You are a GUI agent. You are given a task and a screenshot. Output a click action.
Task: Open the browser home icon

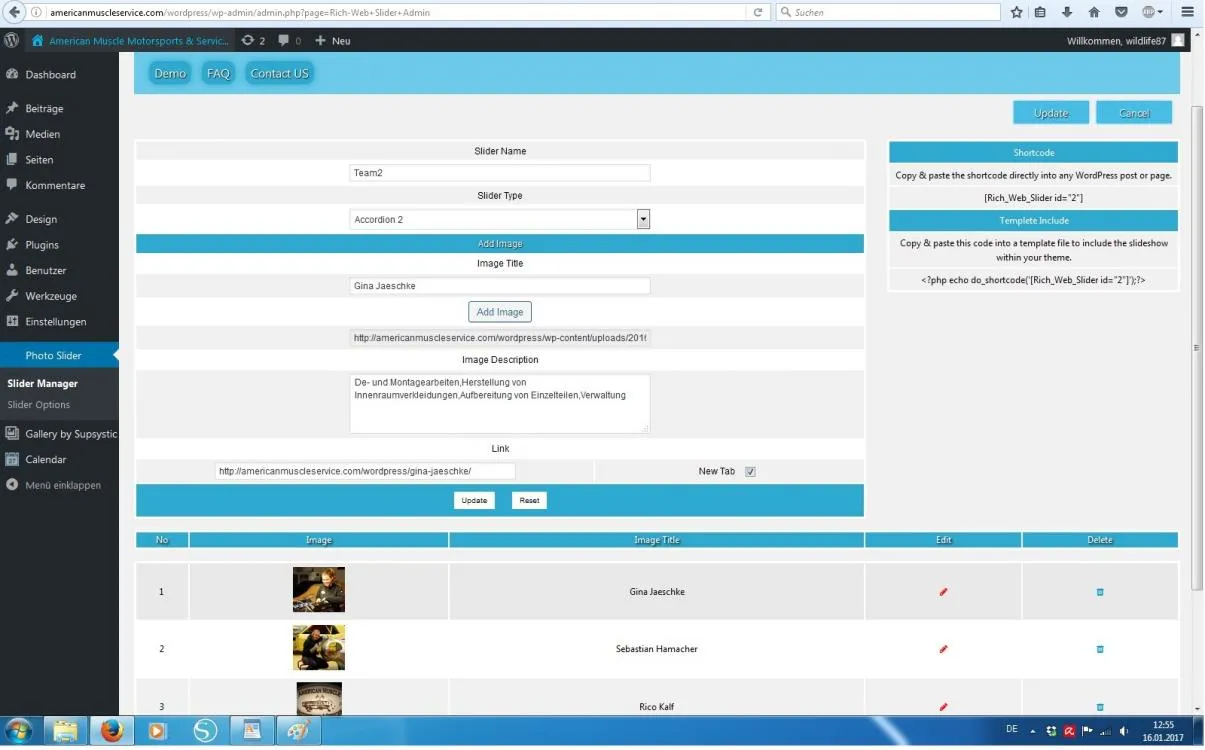(1094, 12)
